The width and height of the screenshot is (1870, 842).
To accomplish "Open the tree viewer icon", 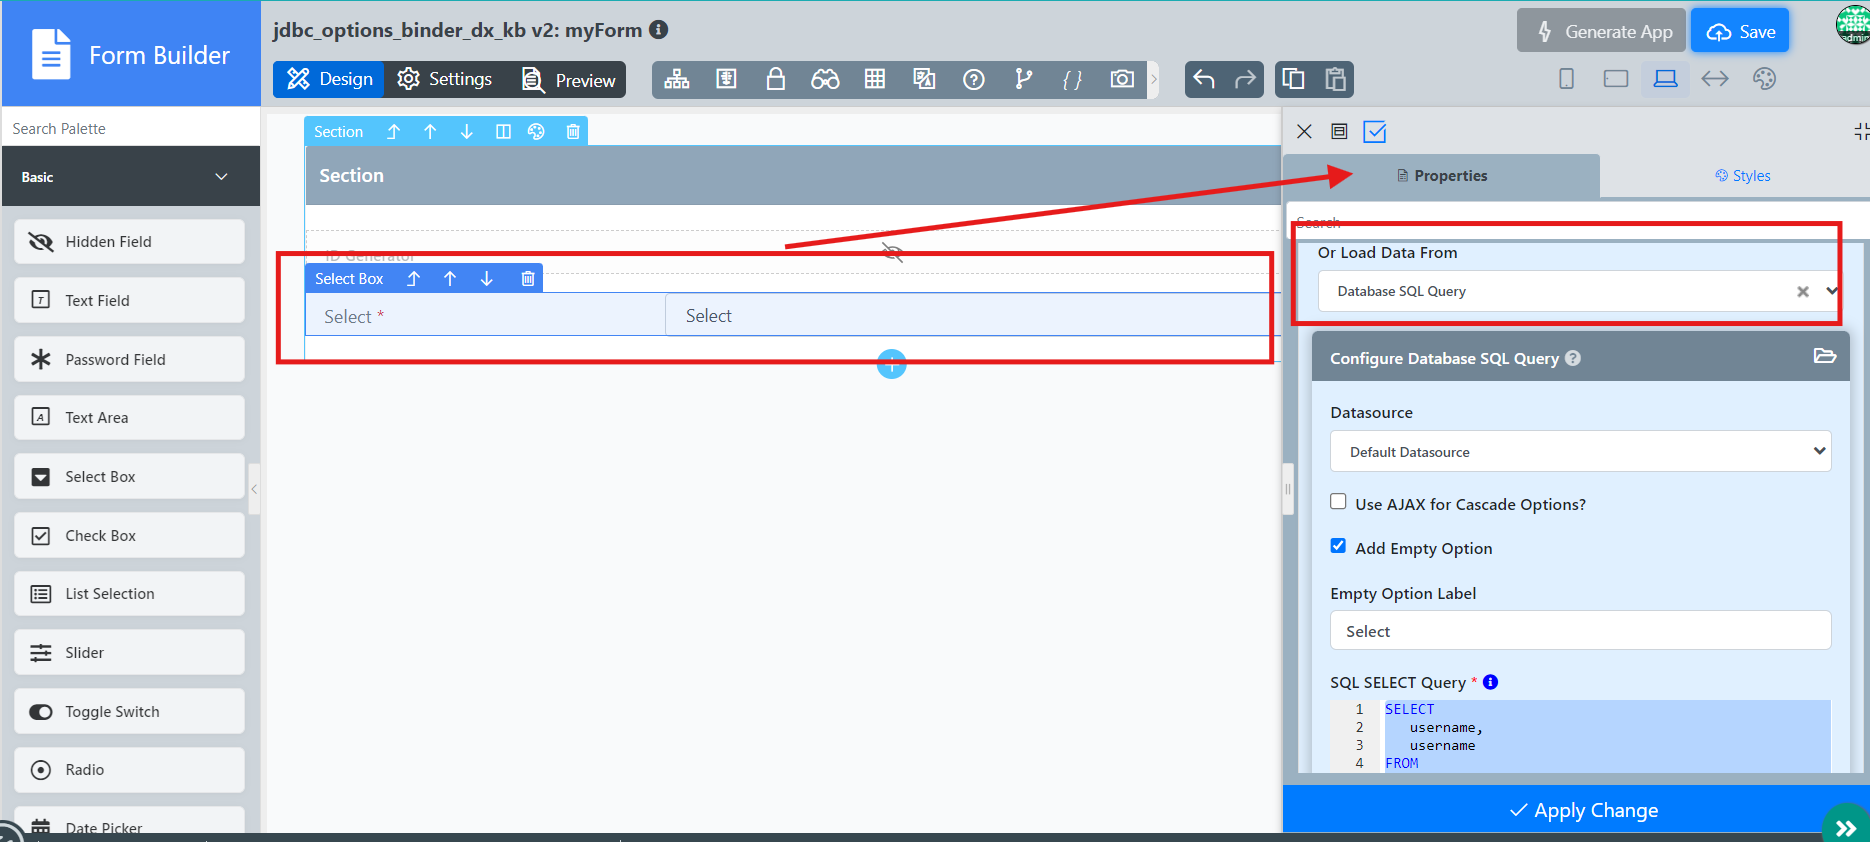I will pos(677,79).
